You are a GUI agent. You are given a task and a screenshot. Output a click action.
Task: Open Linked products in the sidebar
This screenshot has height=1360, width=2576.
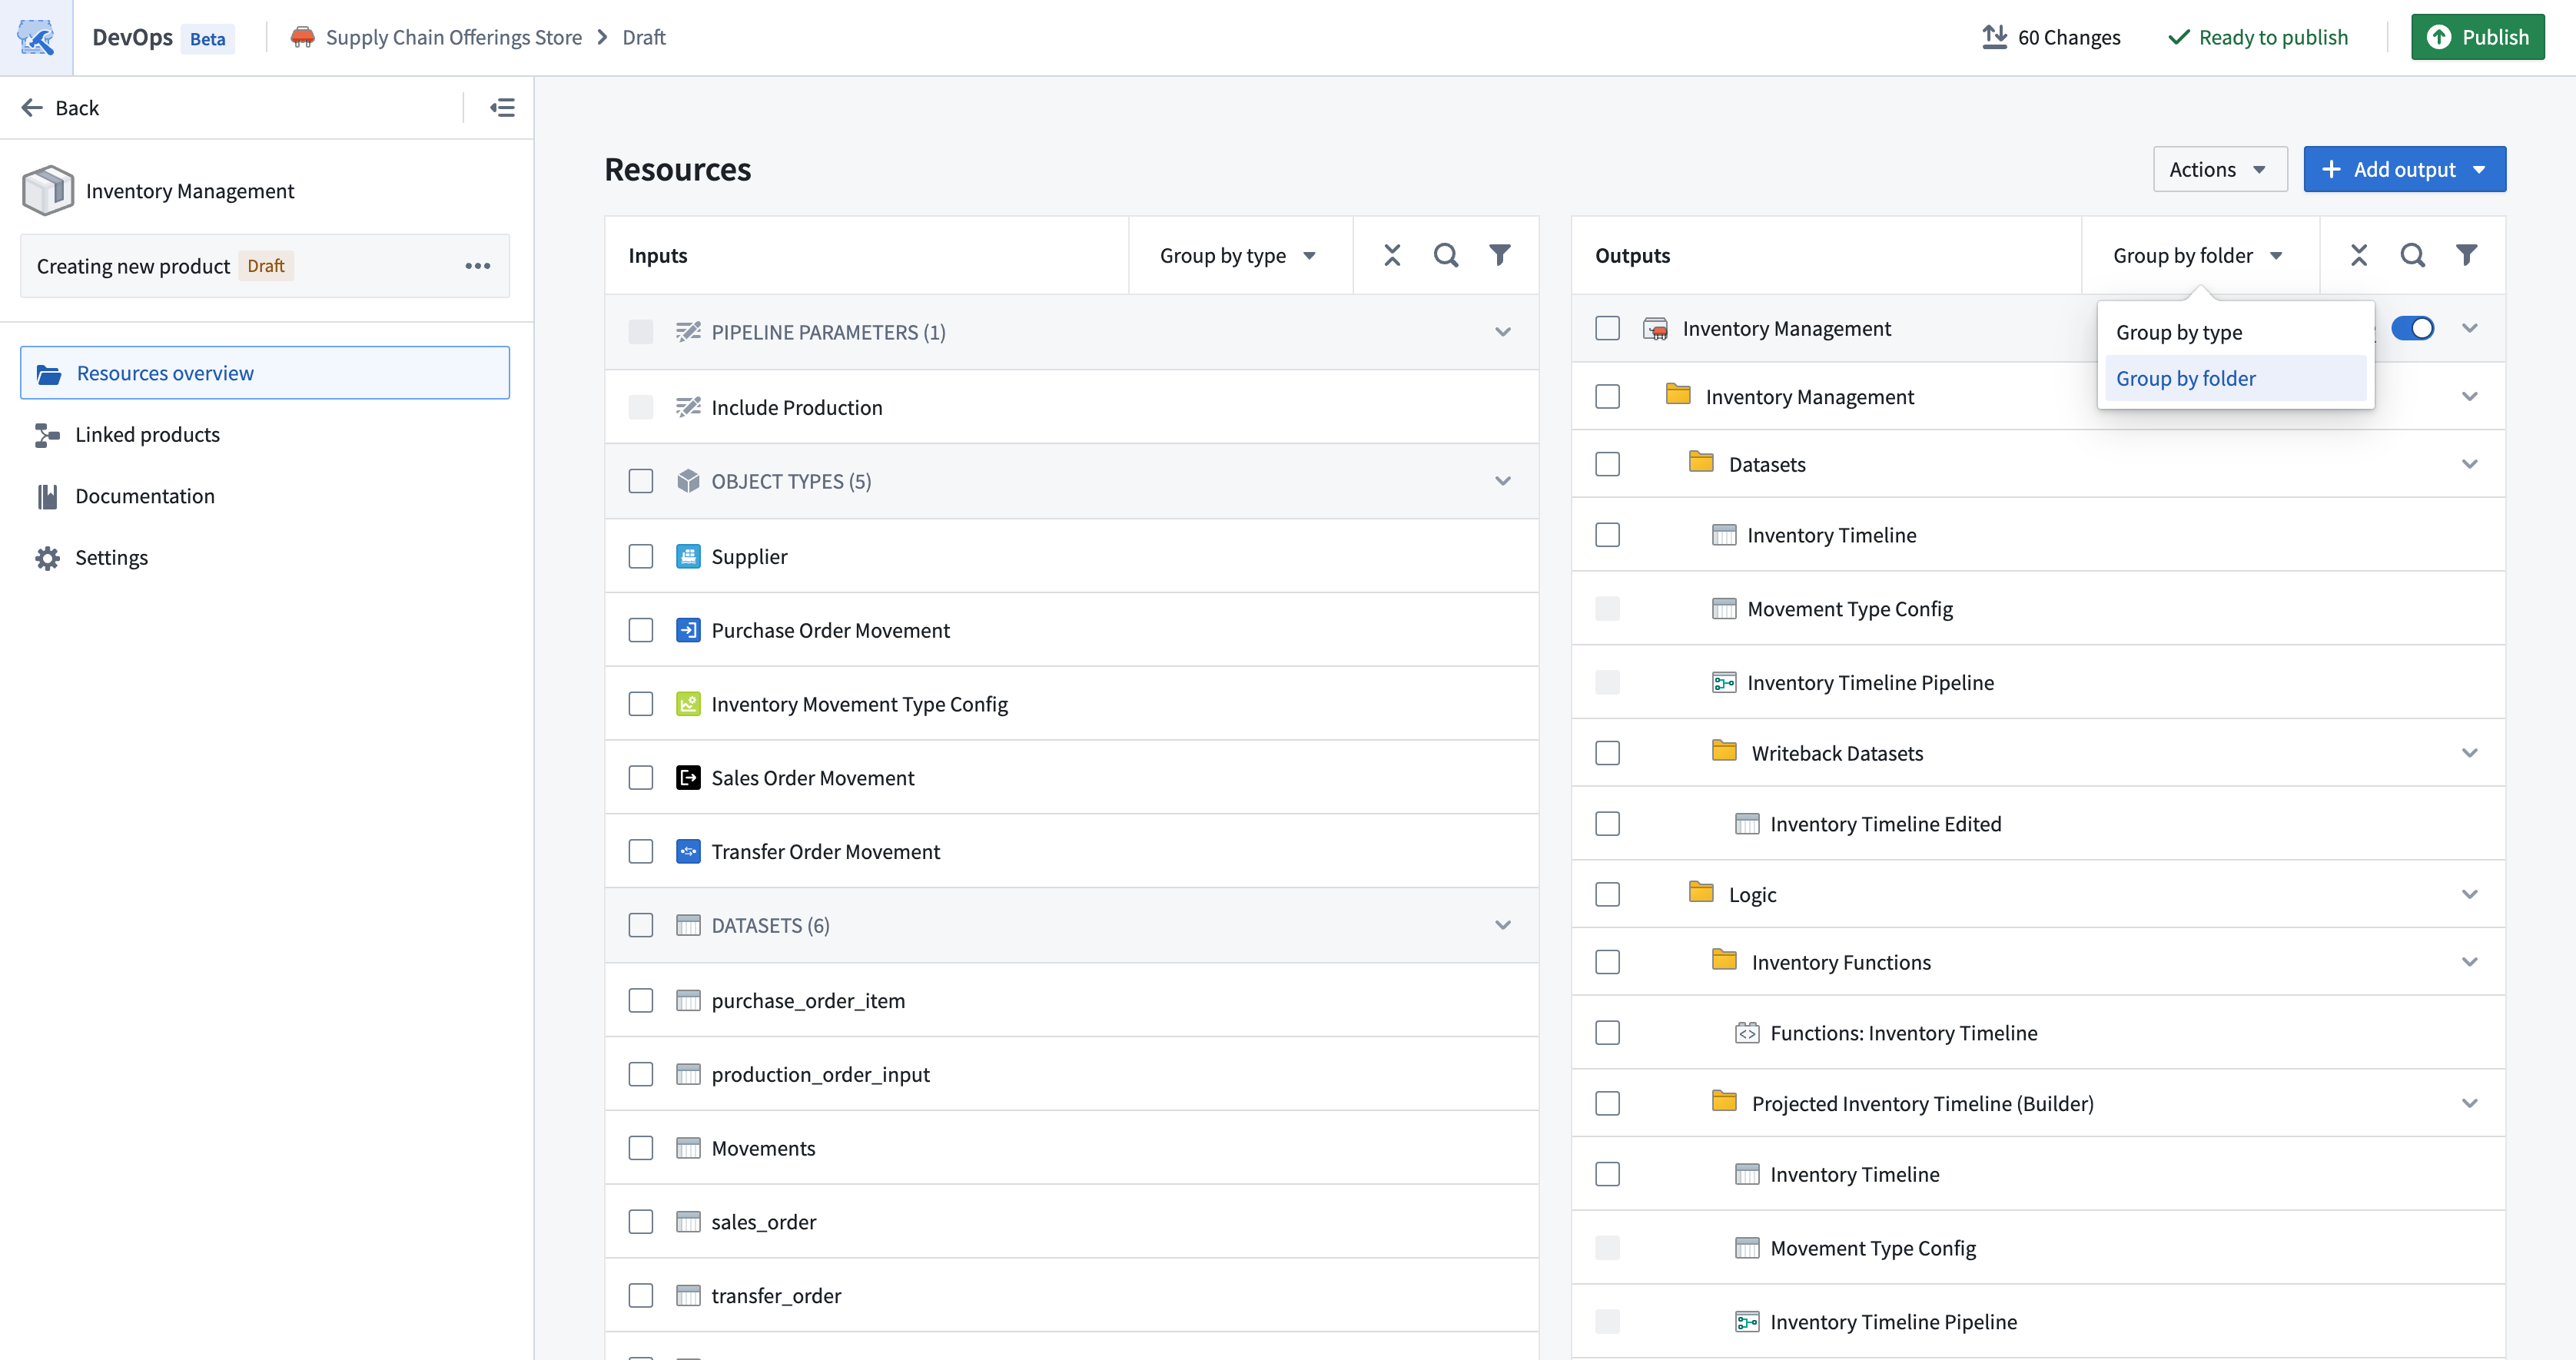coord(264,434)
